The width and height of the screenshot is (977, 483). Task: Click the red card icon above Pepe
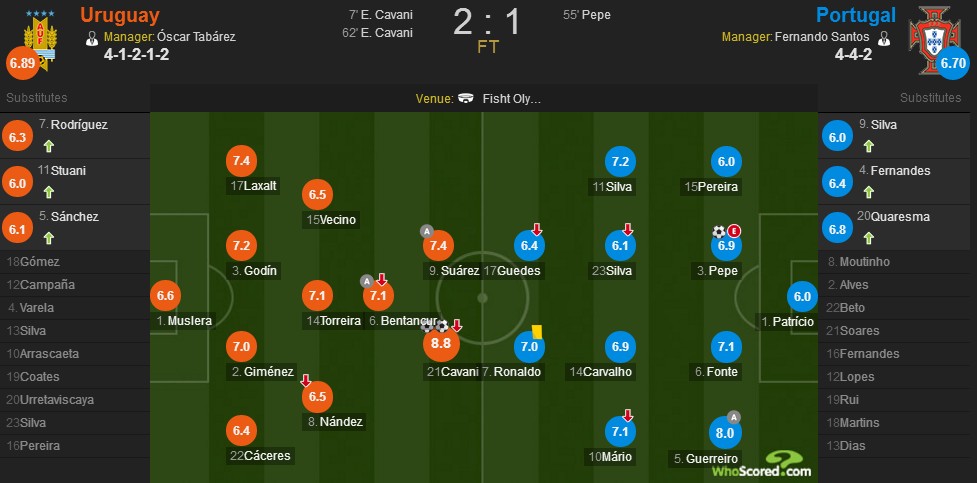tap(734, 231)
